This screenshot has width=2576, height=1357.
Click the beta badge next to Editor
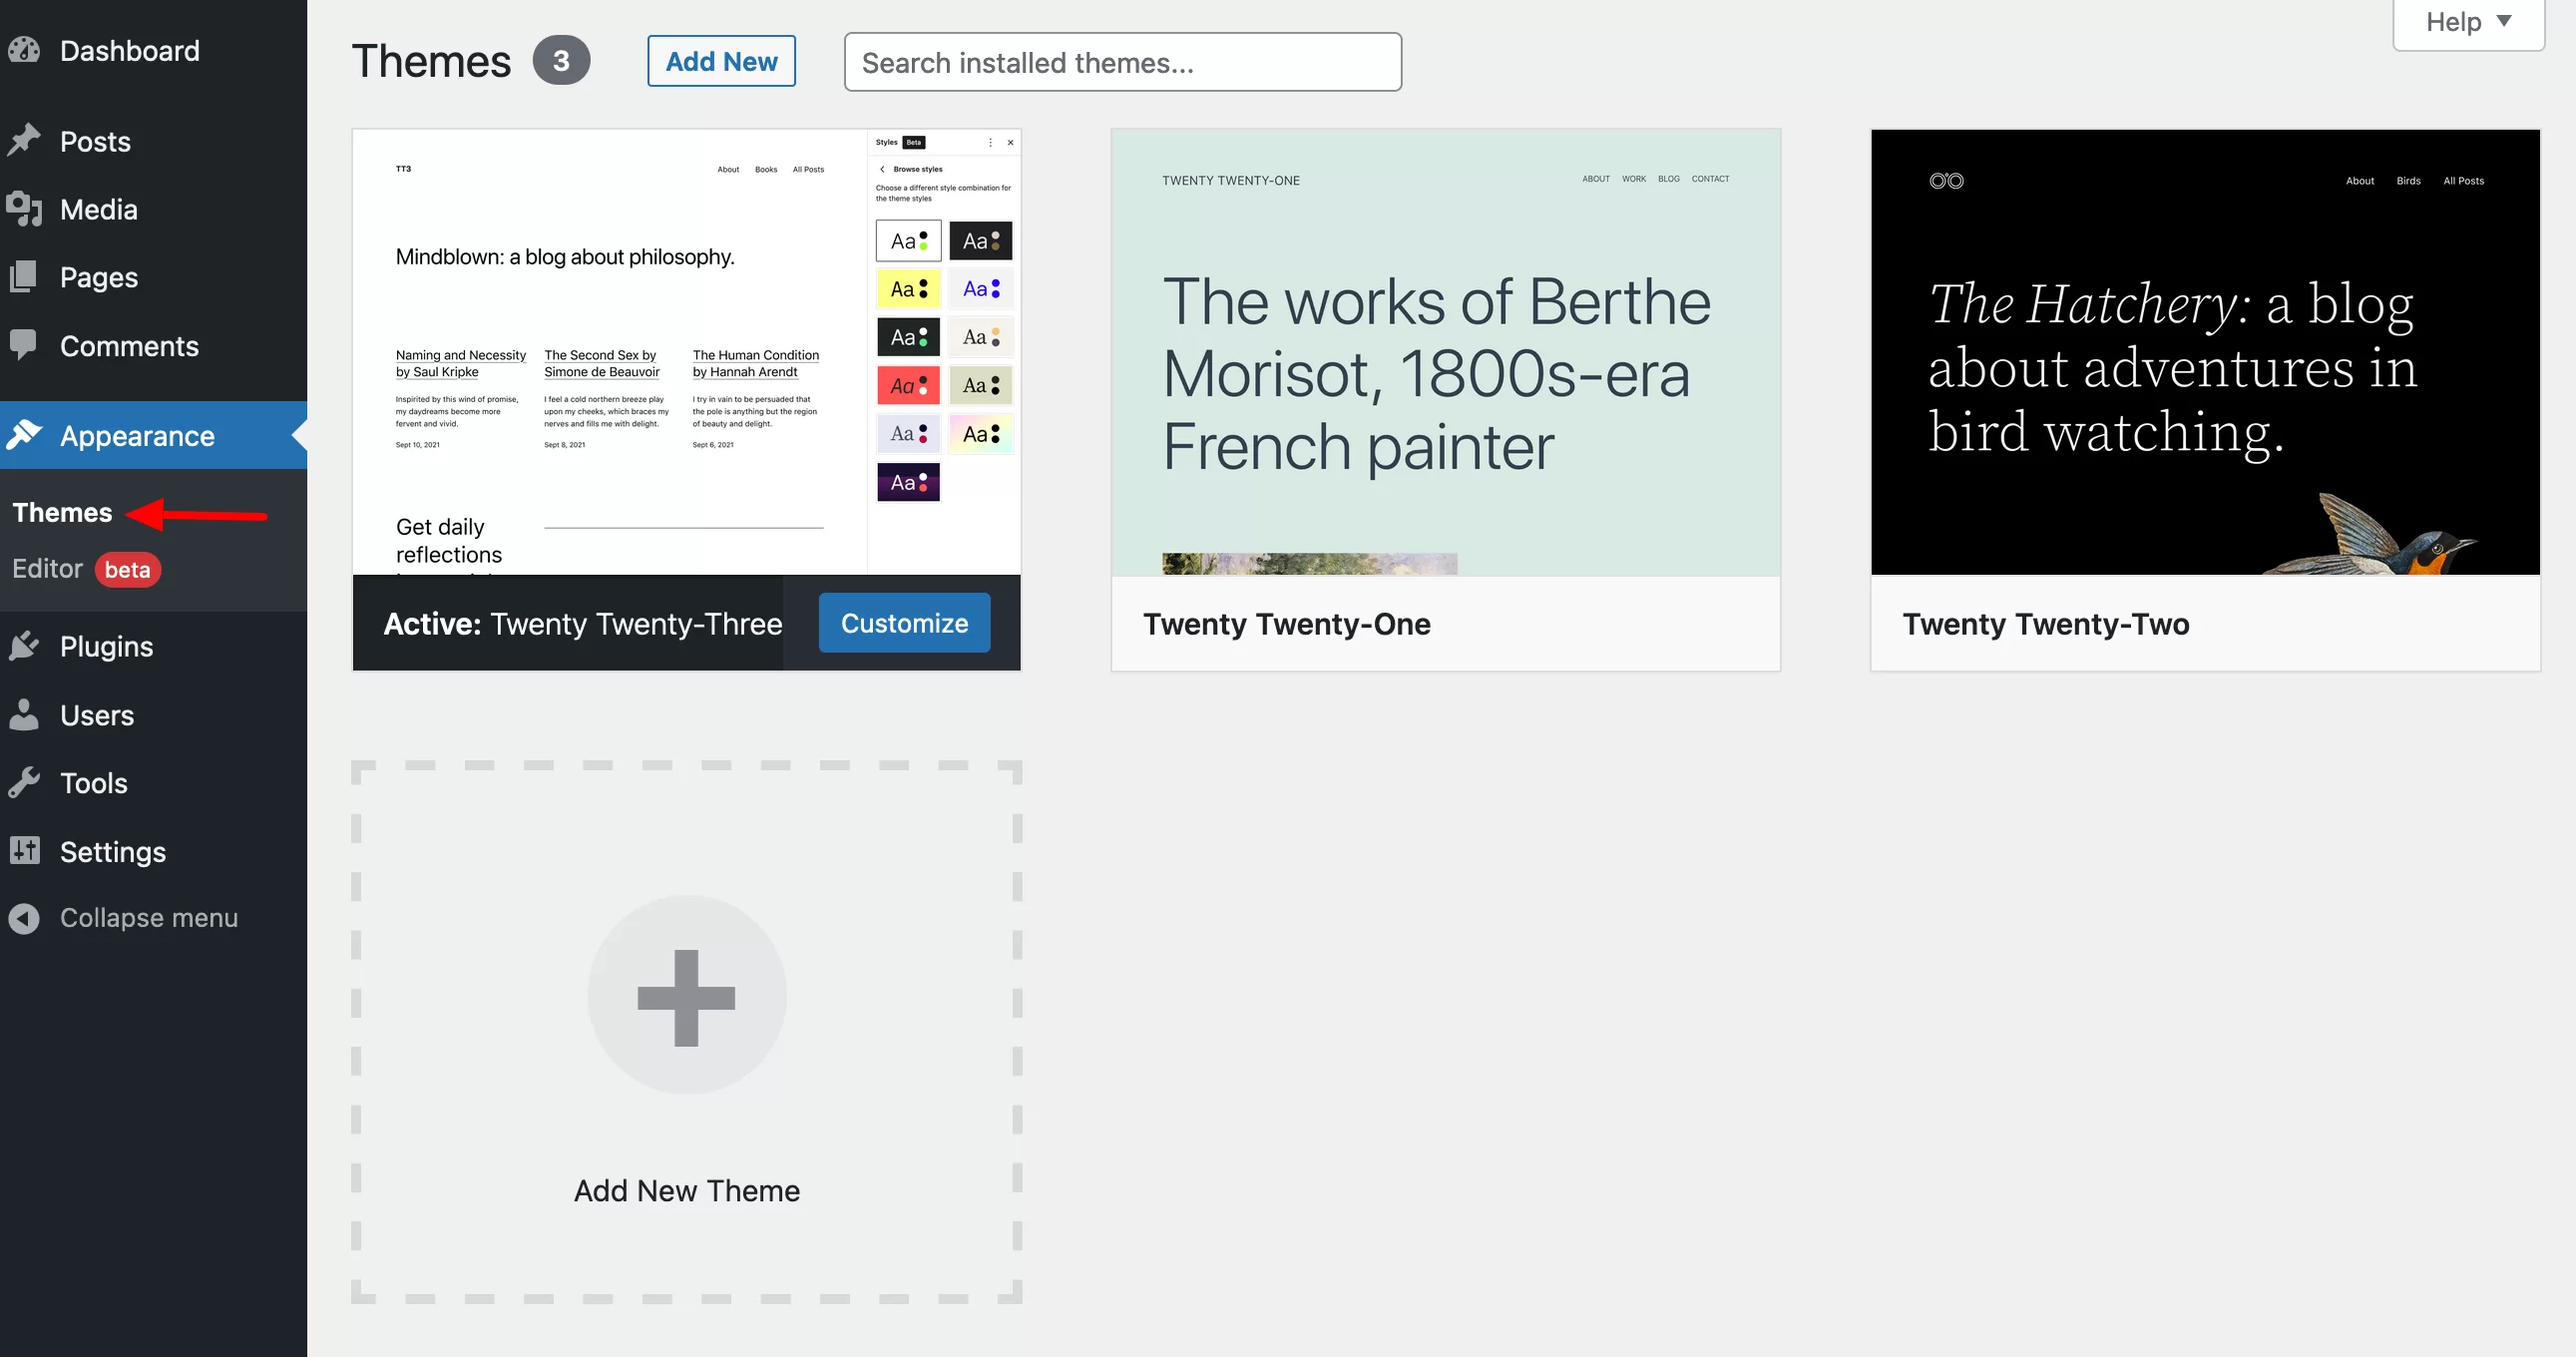coord(128,569)
